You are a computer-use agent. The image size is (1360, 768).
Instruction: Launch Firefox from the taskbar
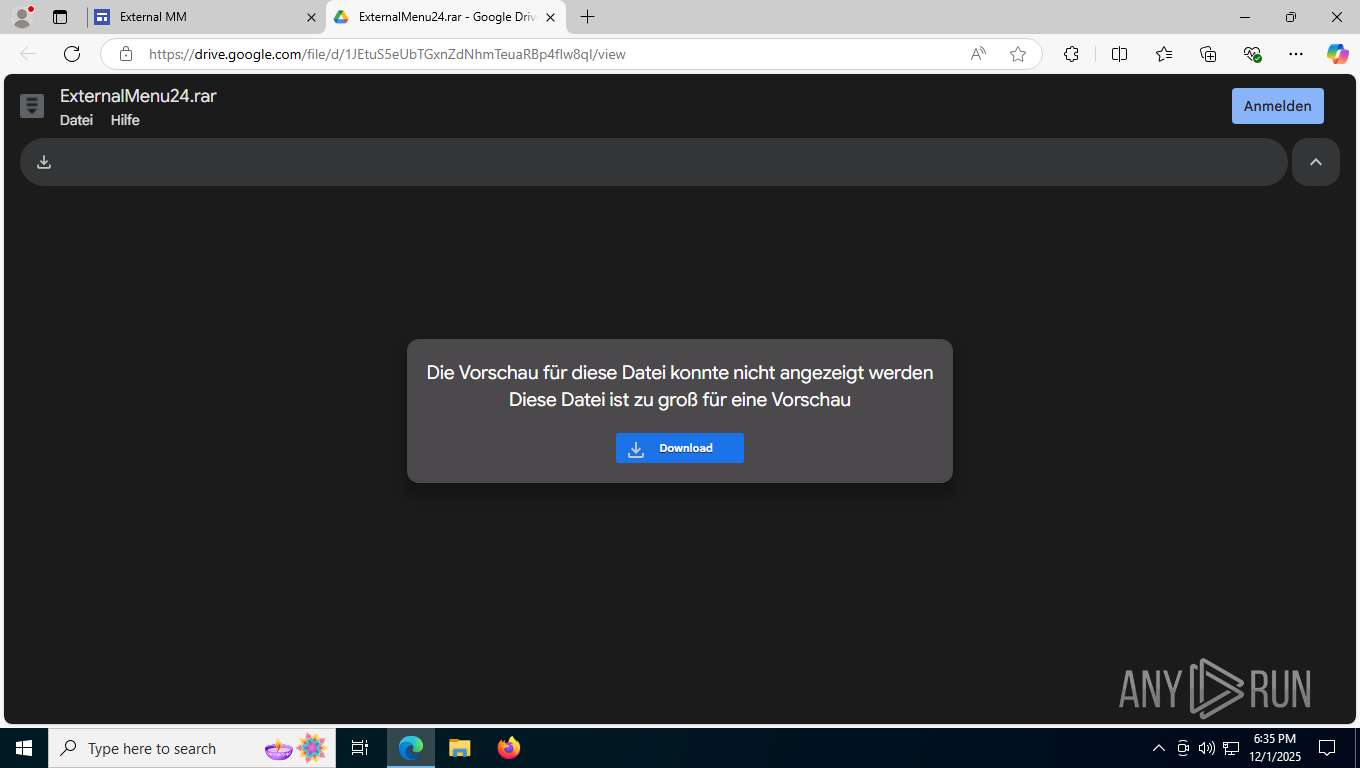point(509,748)
